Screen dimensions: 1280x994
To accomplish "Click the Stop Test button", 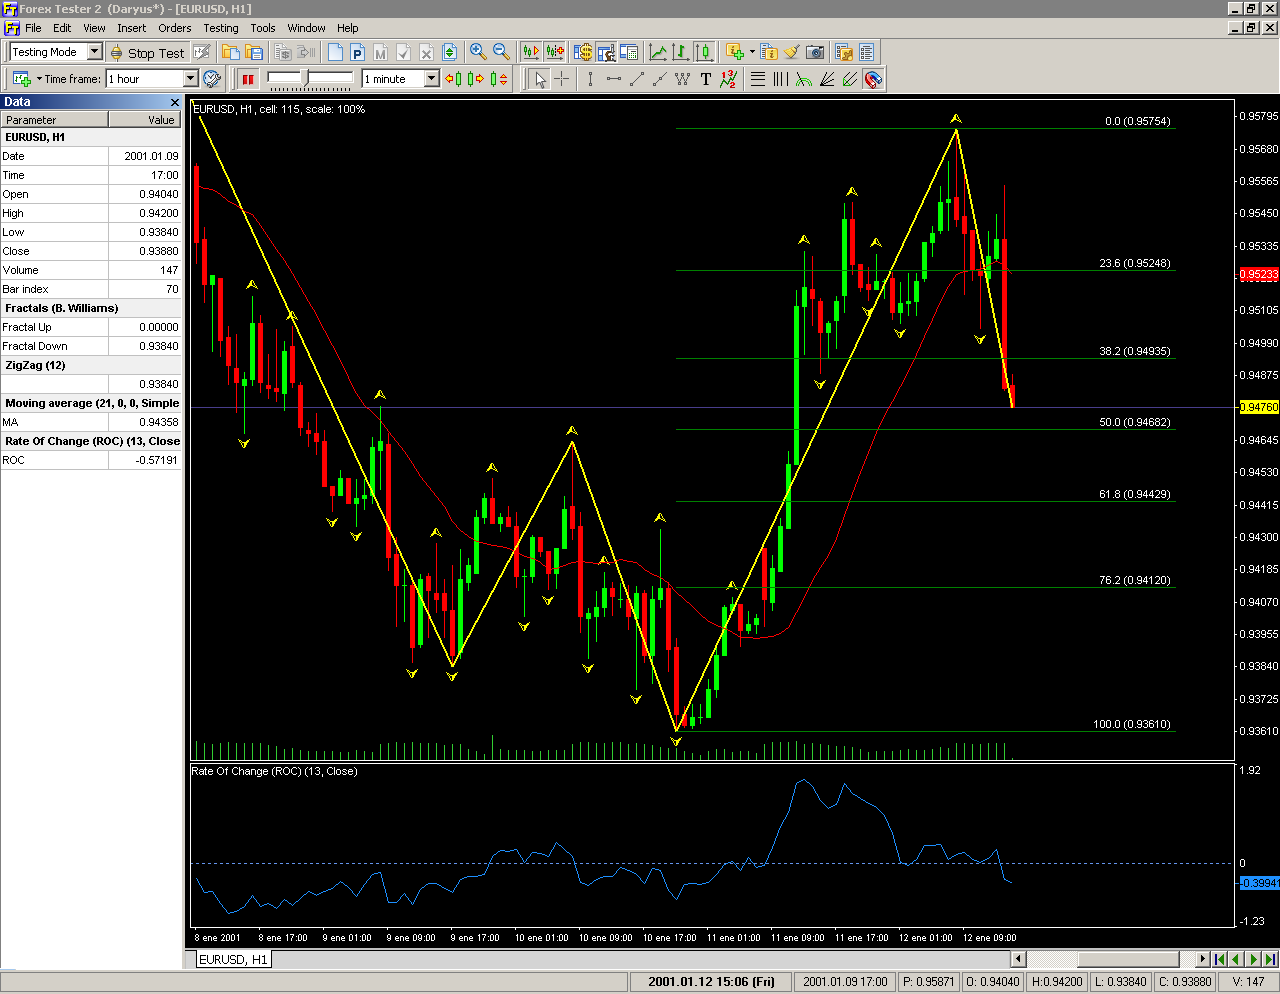I will [147, 53].
